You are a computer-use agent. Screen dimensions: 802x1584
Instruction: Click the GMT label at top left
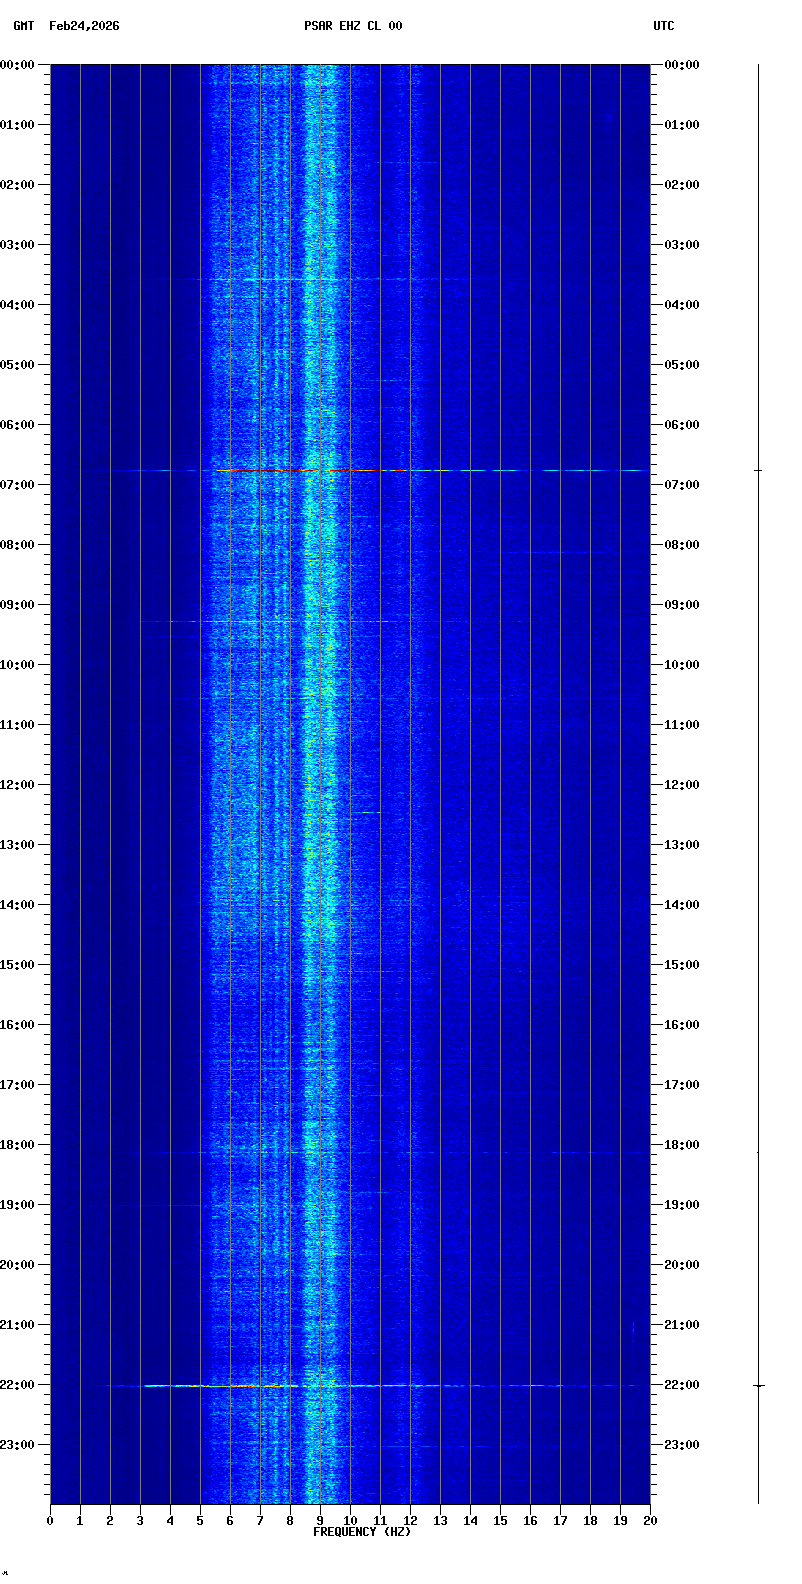click(23, 26)
